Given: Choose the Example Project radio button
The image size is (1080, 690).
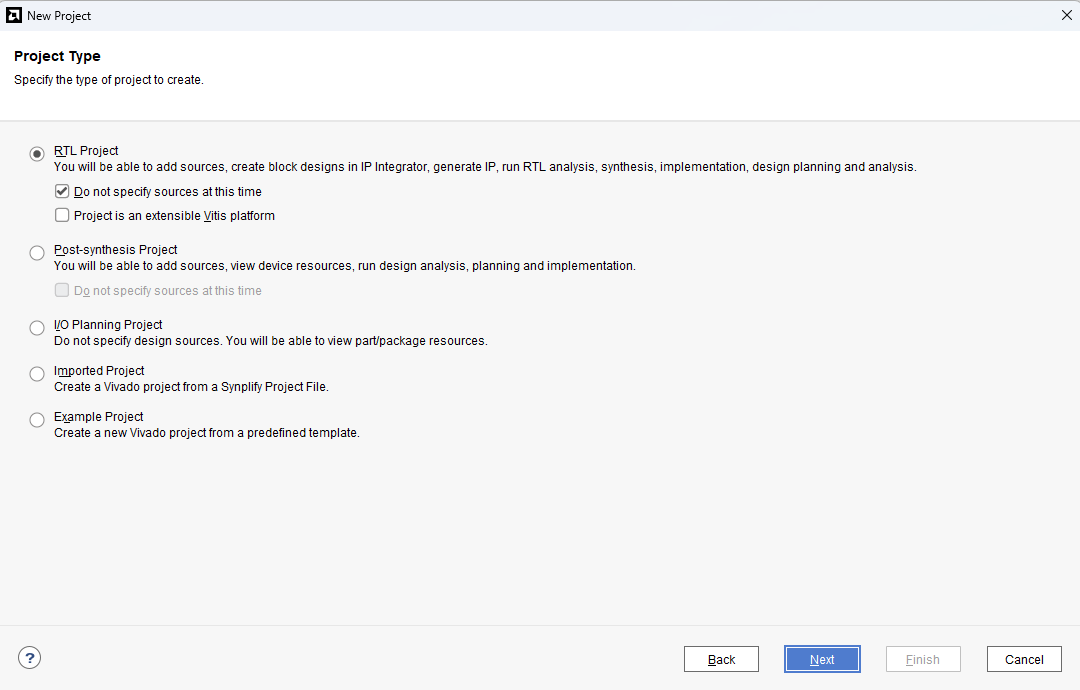Looking at the screenshot, I should pos(37,420).
